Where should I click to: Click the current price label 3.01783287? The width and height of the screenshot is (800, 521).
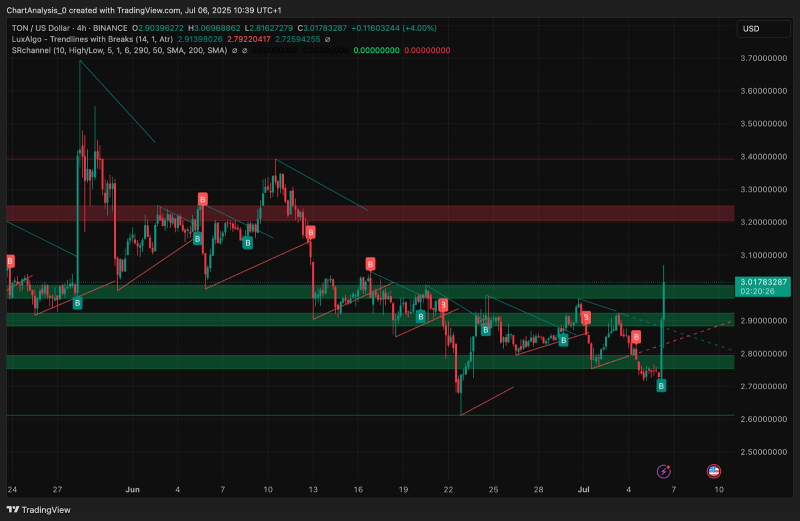[x=763, y=287]
